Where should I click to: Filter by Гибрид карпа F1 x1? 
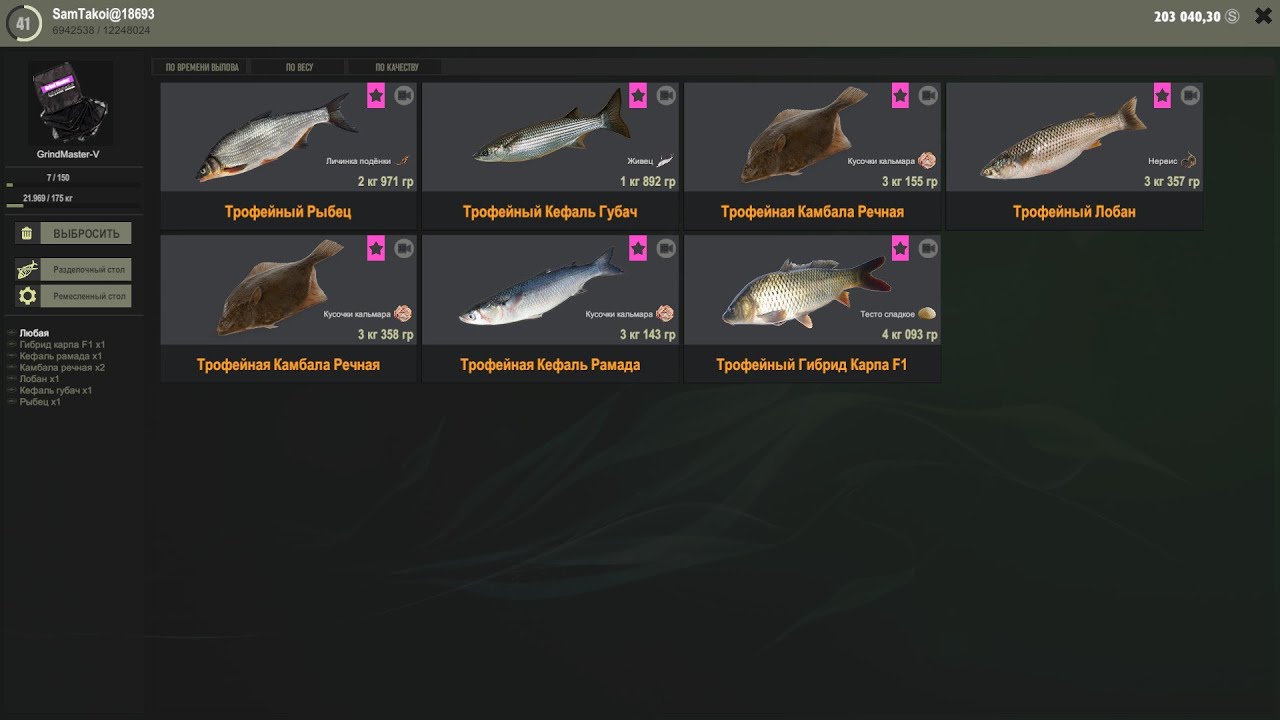[62, 345]
